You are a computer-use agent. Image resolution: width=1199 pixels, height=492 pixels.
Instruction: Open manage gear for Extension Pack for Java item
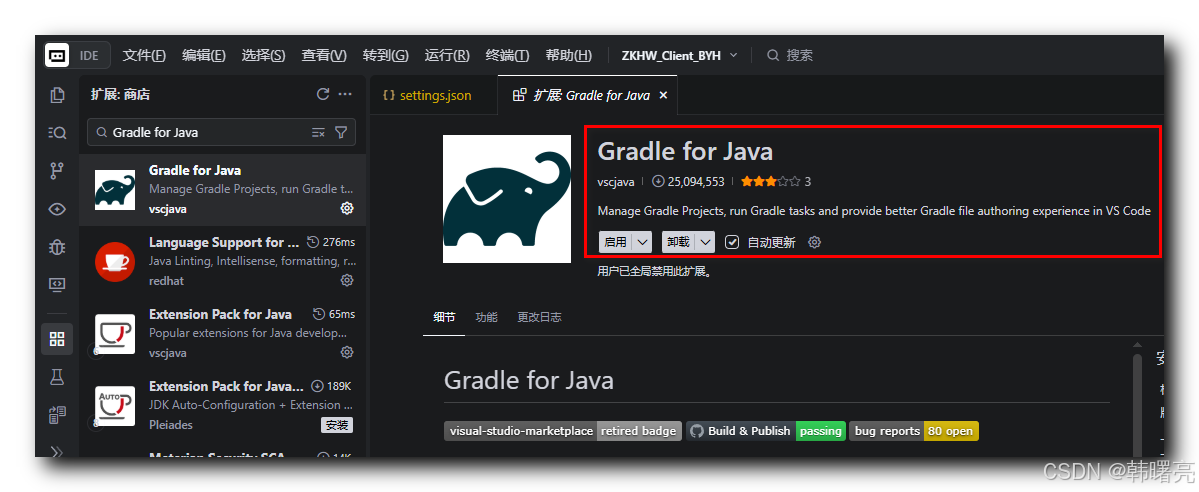(x=346, y=352)
